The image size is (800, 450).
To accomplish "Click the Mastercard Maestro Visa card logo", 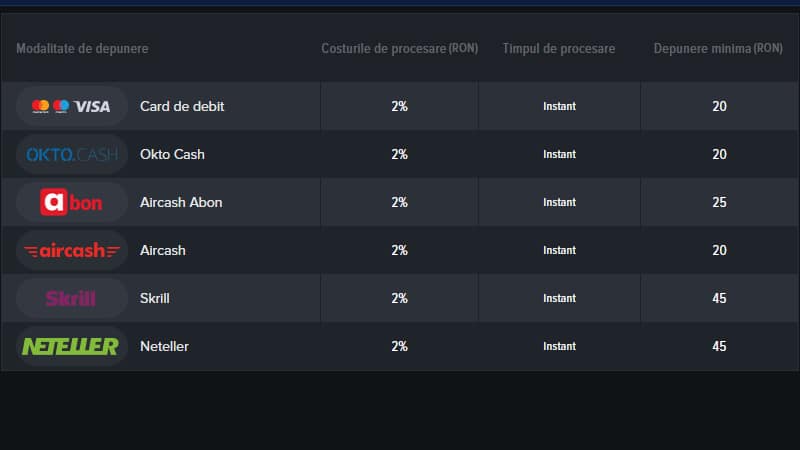I will coord(71,106).
